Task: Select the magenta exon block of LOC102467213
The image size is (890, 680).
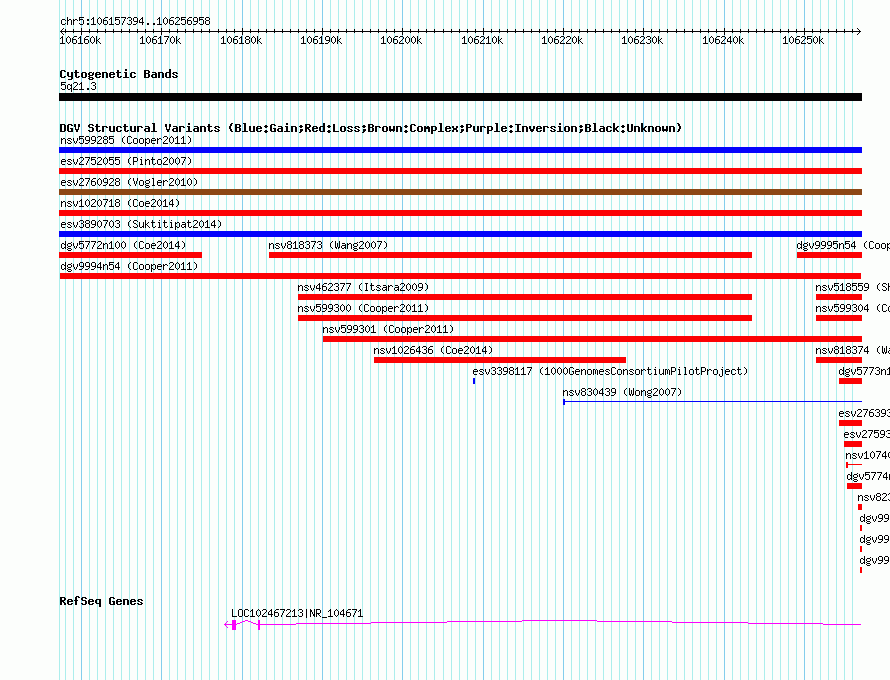Action: tap(234, 625)
